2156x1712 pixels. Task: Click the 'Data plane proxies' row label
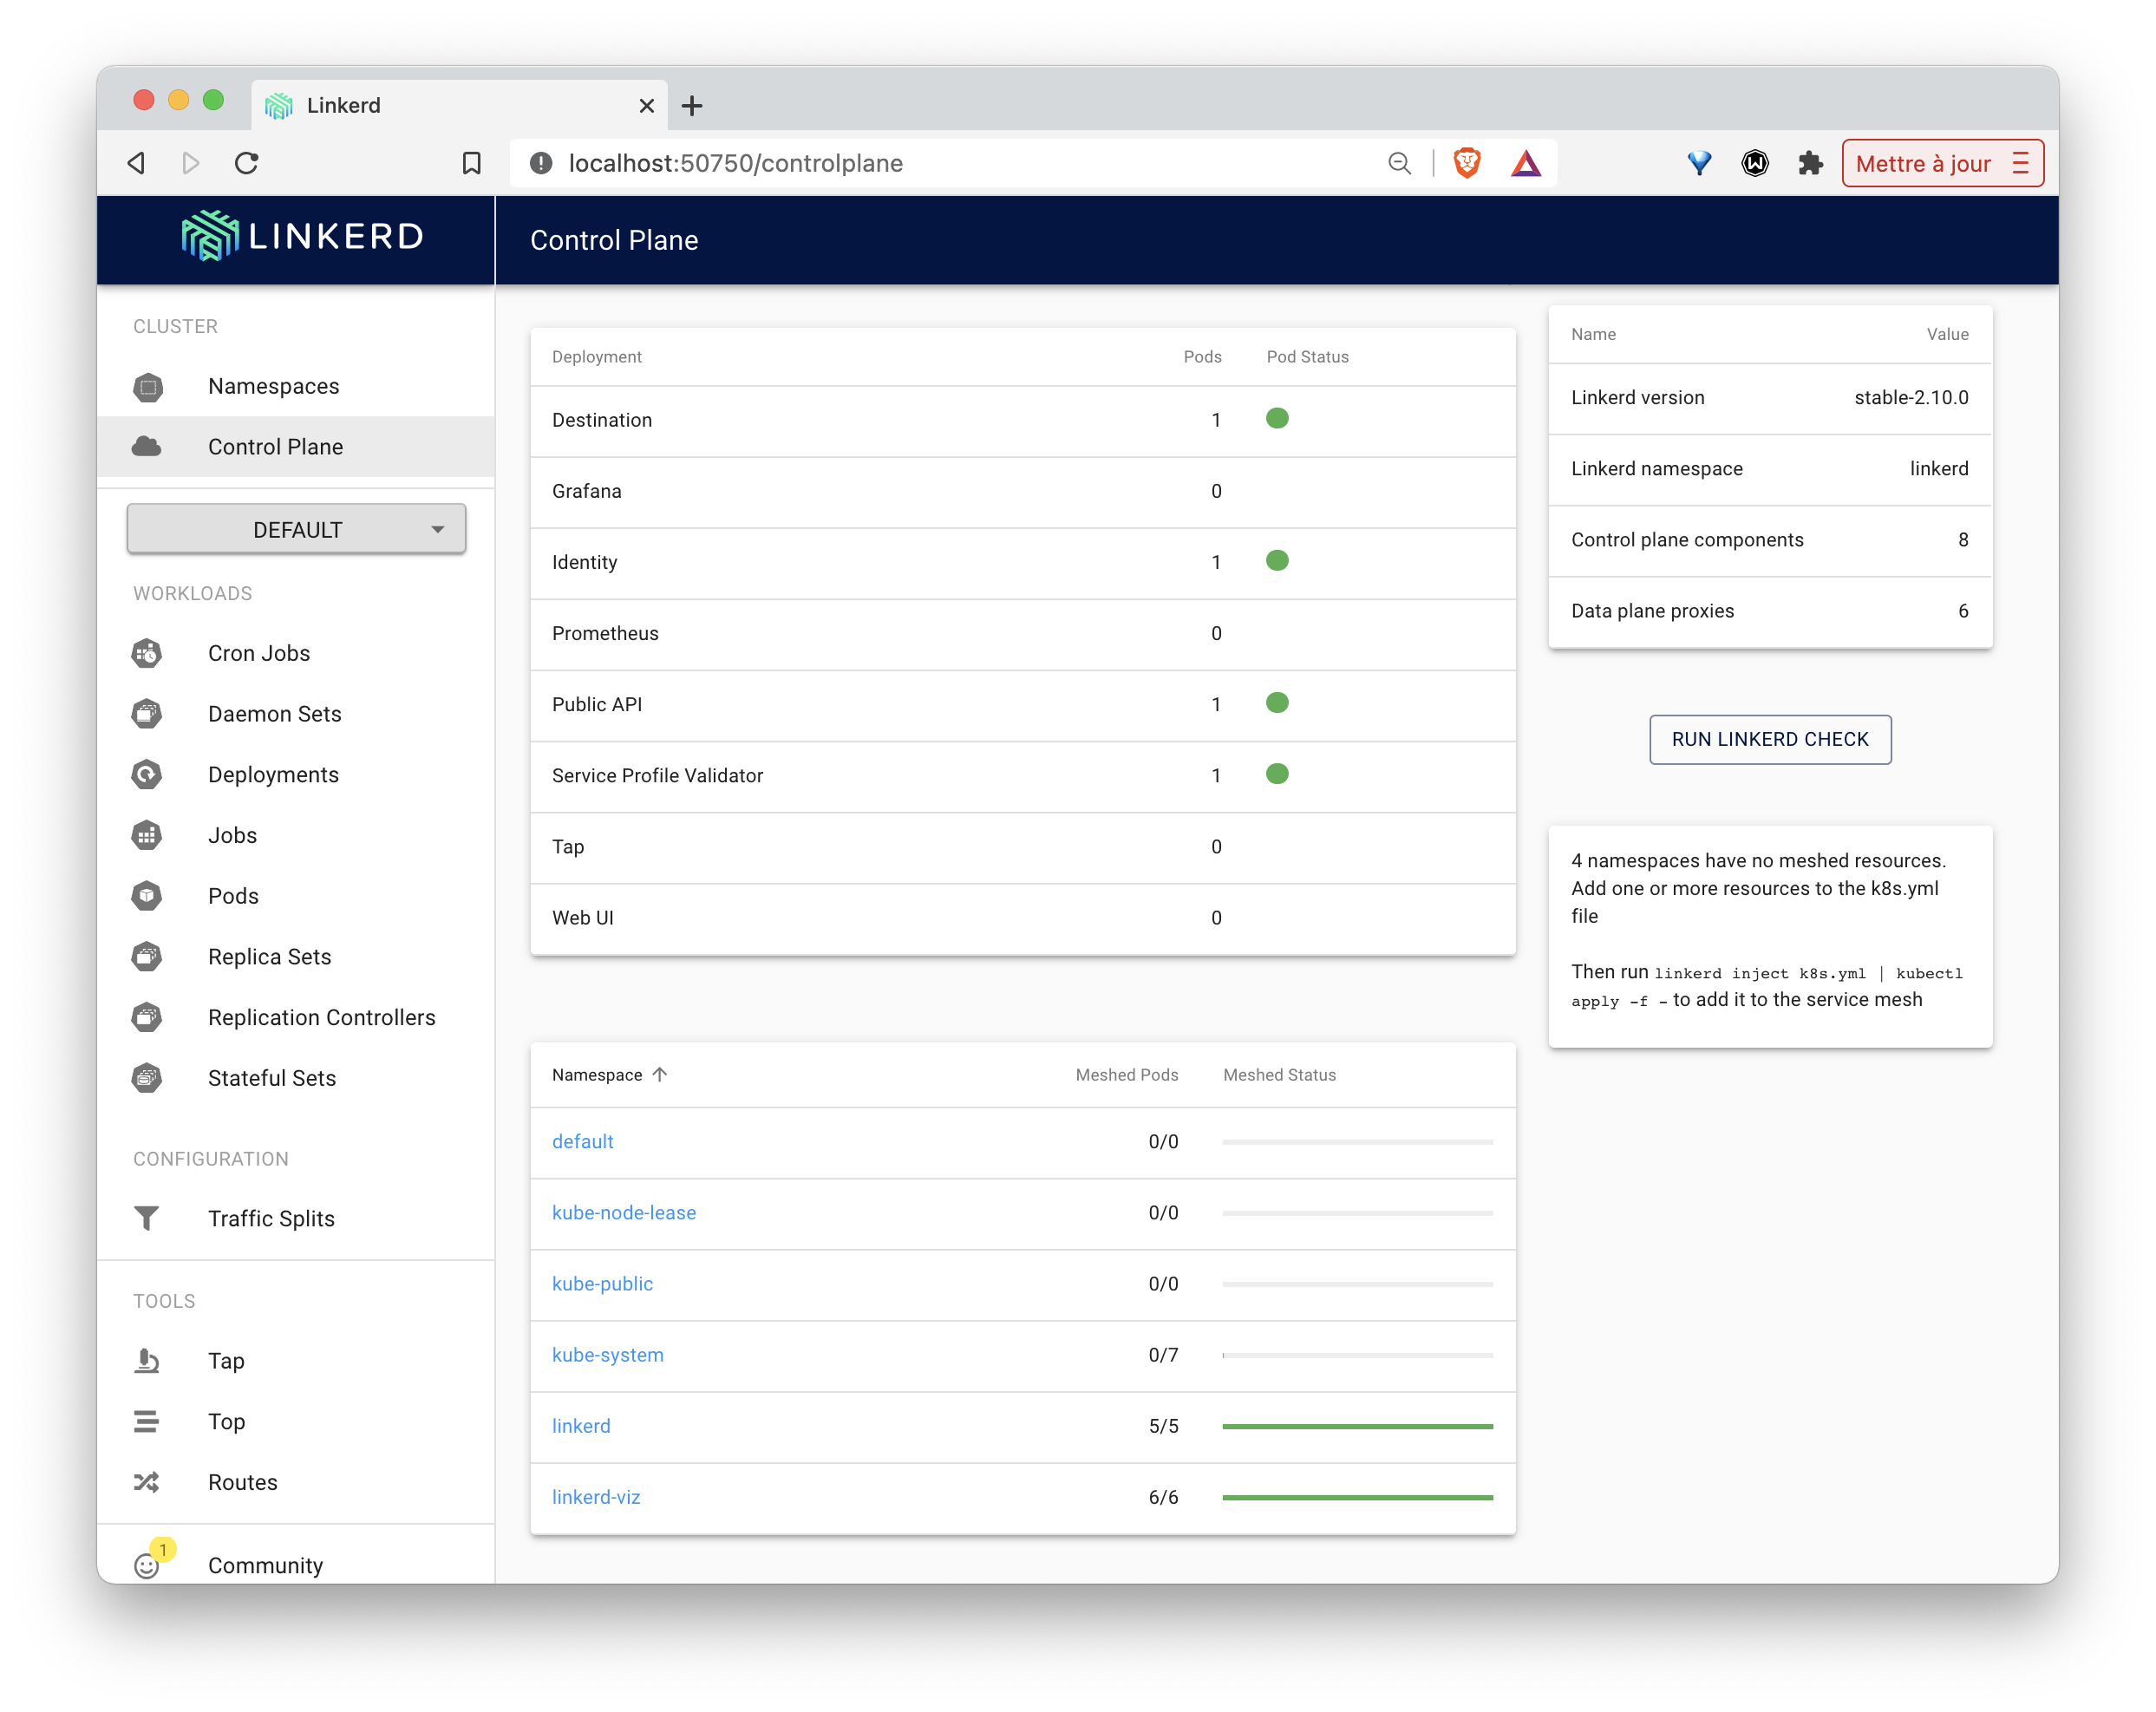1652,611
